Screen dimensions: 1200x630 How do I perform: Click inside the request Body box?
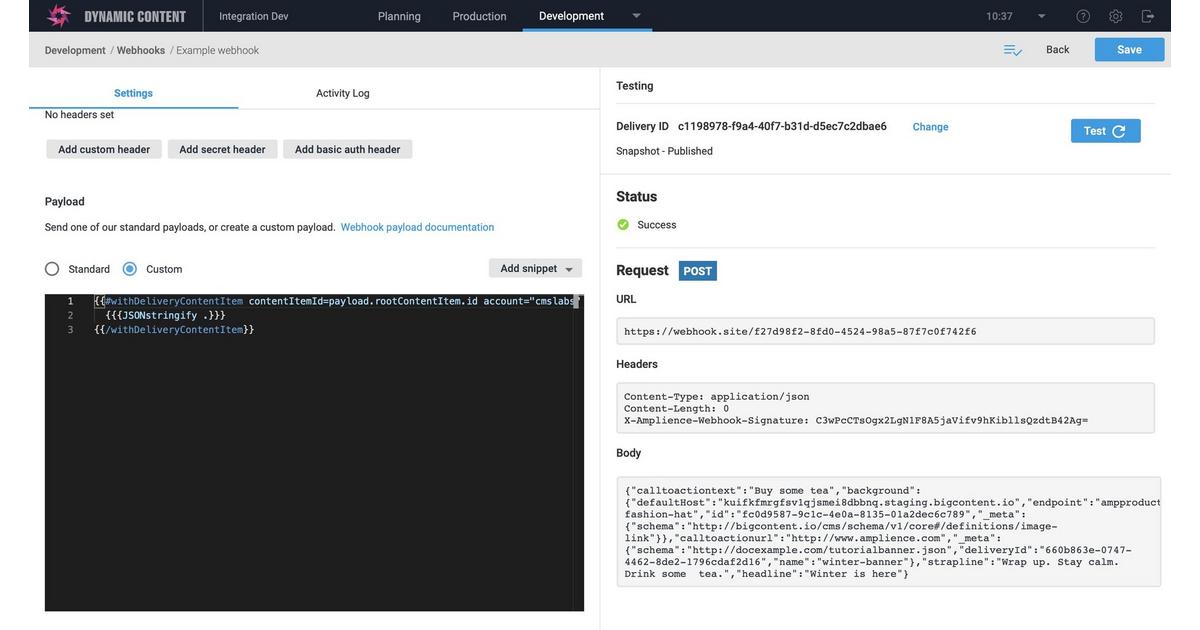[888, 532]
